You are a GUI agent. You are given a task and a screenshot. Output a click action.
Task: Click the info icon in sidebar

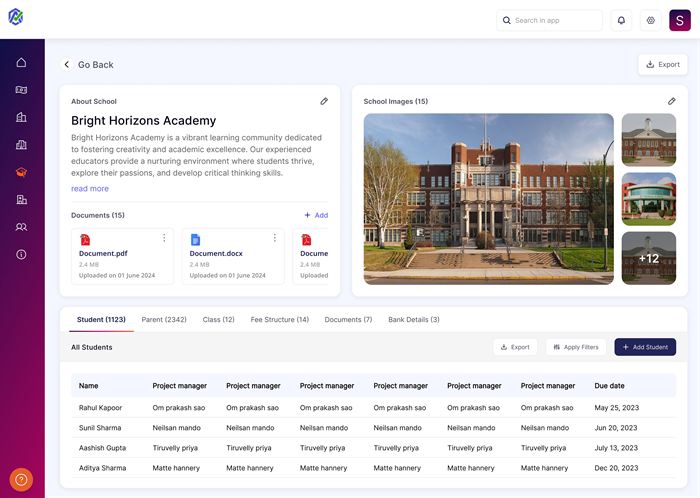tap(21, 255)
